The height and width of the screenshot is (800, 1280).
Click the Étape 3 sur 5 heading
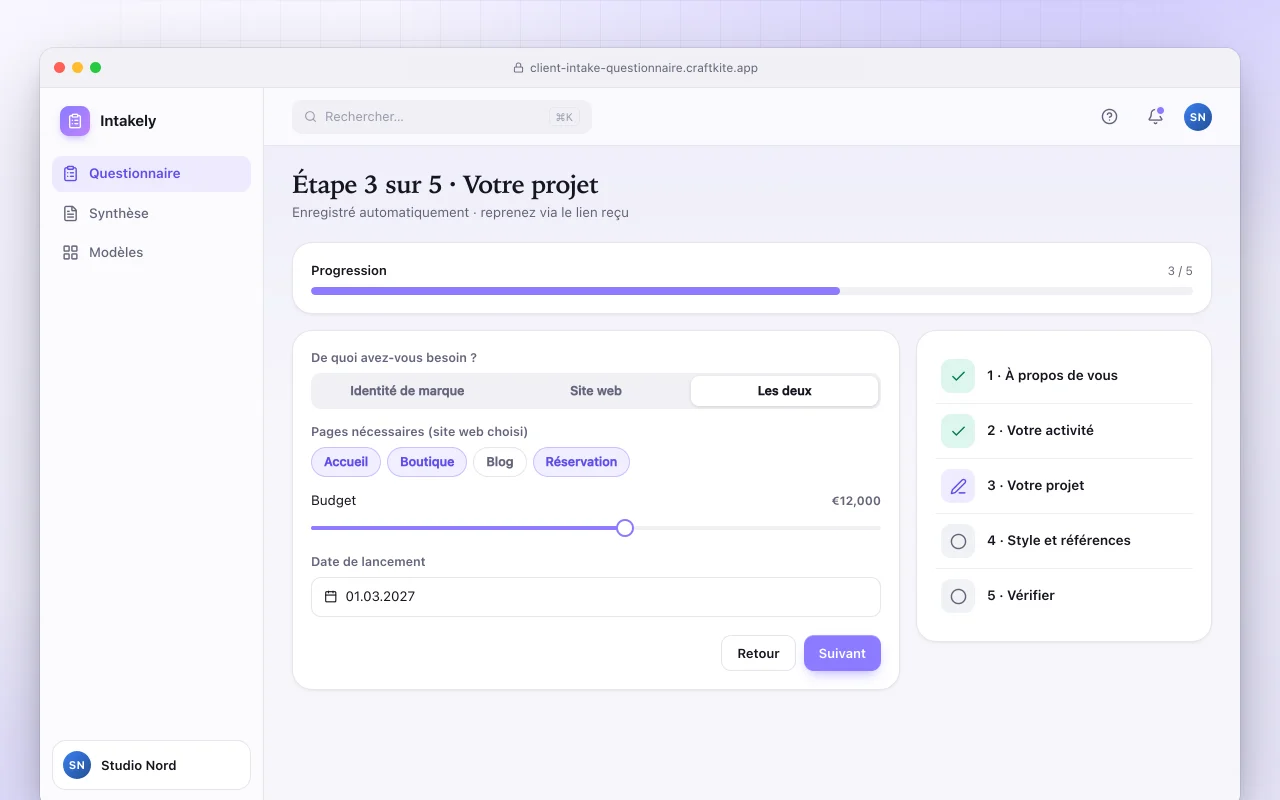tap(445, 185)
